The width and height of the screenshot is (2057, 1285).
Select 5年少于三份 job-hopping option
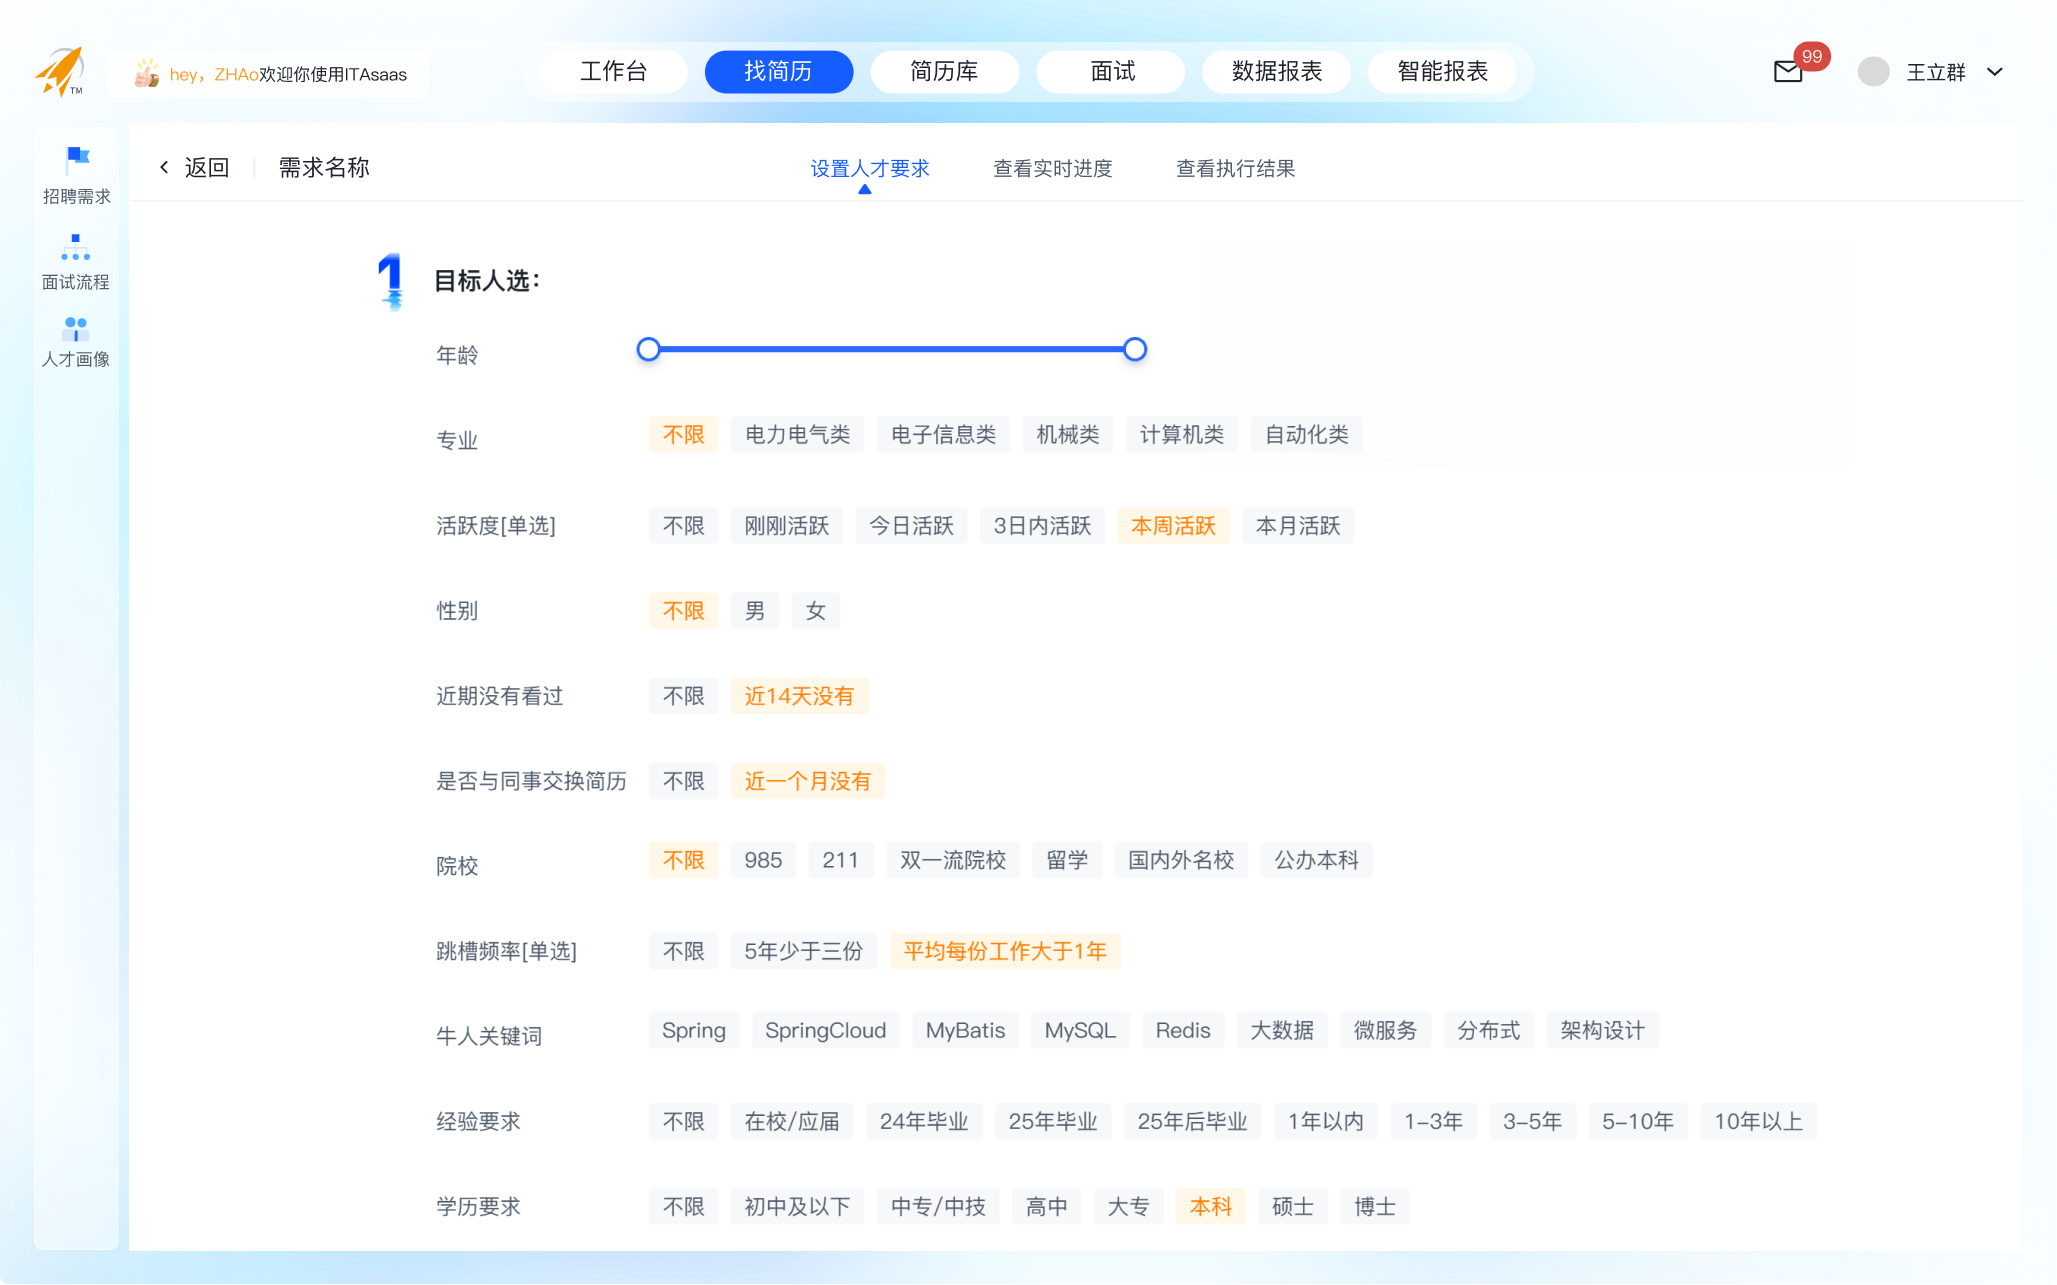click(803, 951)
